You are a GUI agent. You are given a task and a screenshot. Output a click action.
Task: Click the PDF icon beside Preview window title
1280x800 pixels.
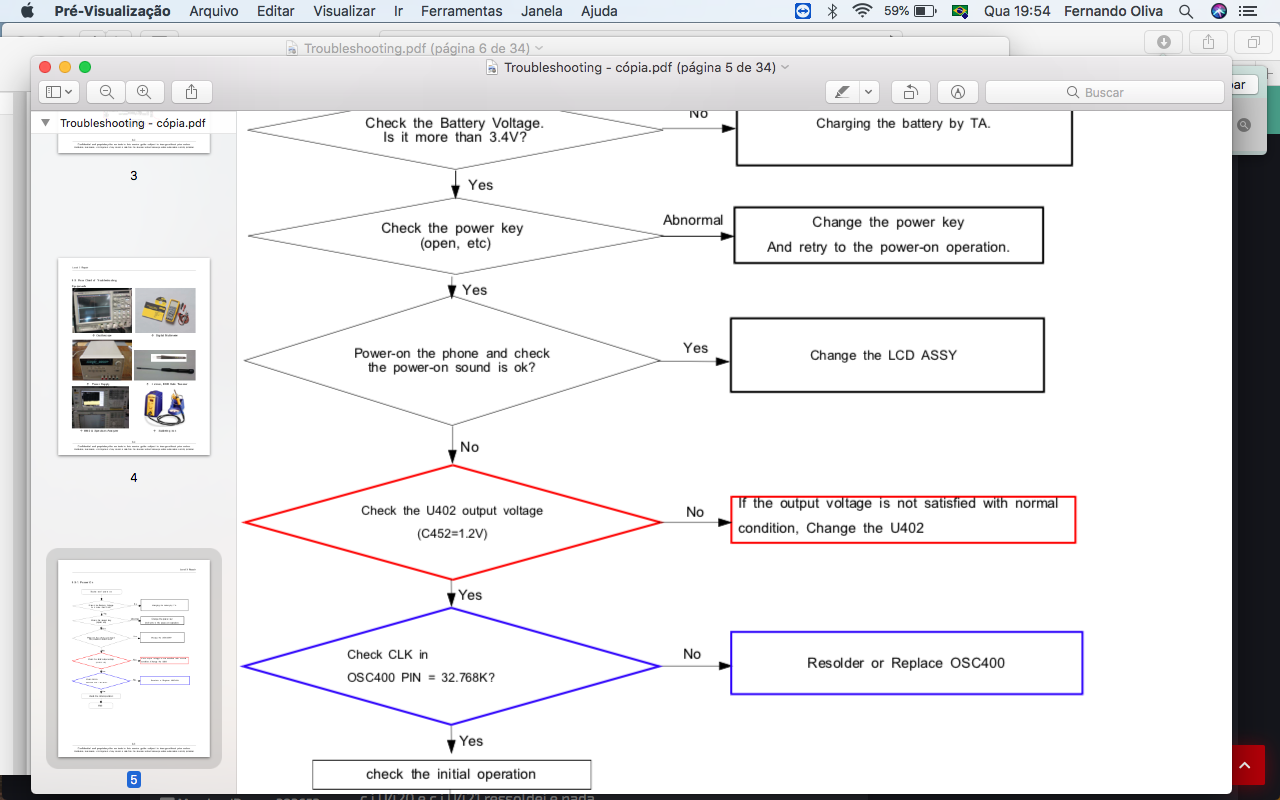(492, 67)
